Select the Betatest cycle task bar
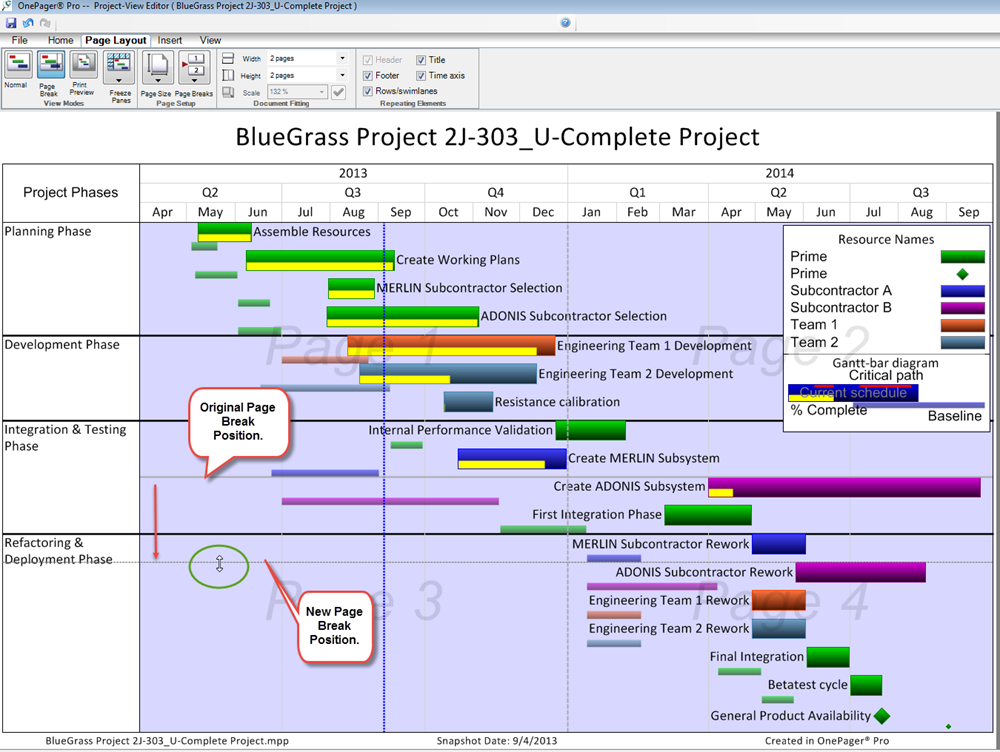 [x=866, y=685]
